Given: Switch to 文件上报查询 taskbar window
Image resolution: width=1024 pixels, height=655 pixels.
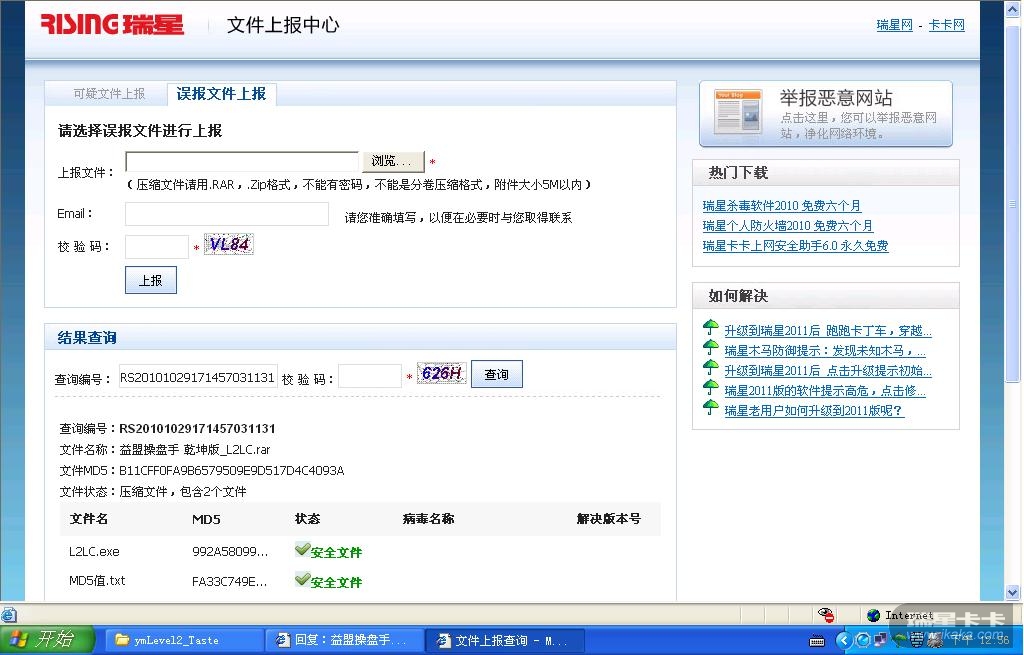Looking at the screenshot, I should click(x=504, y=641).
